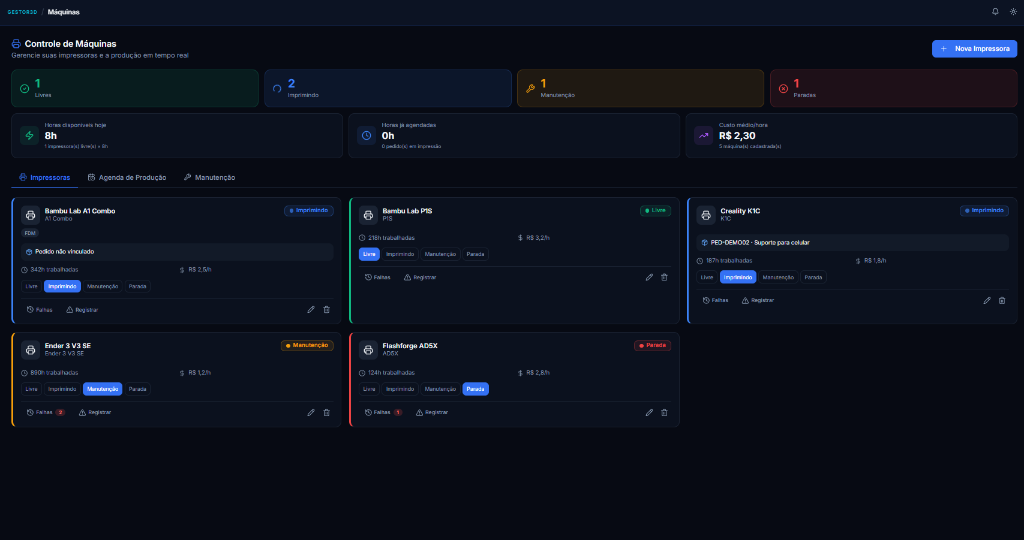
Task: Edit the Flashforge AD5X printer
Action: [x=649, y=413]
